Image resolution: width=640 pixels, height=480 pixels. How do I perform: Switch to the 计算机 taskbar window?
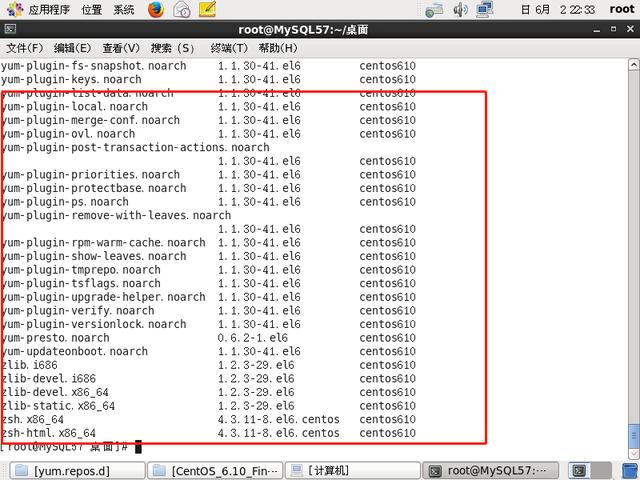(353, 471)
